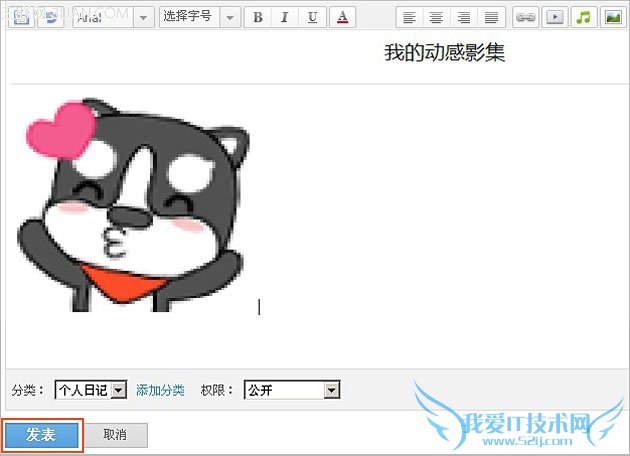Center align the text
This screenshot has width=630, height=456.
(436, 17)
